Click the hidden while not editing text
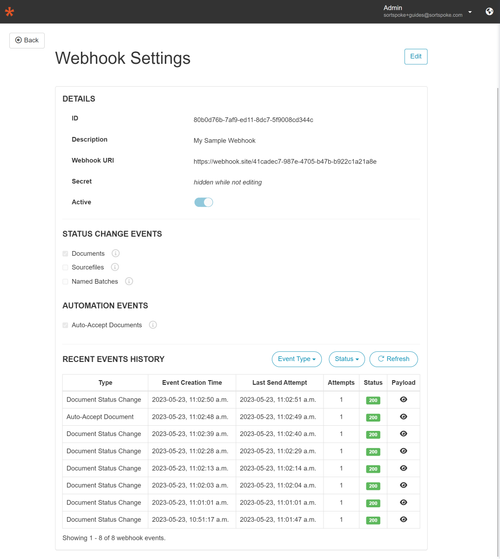500x559 pixels. click(228, 183)
